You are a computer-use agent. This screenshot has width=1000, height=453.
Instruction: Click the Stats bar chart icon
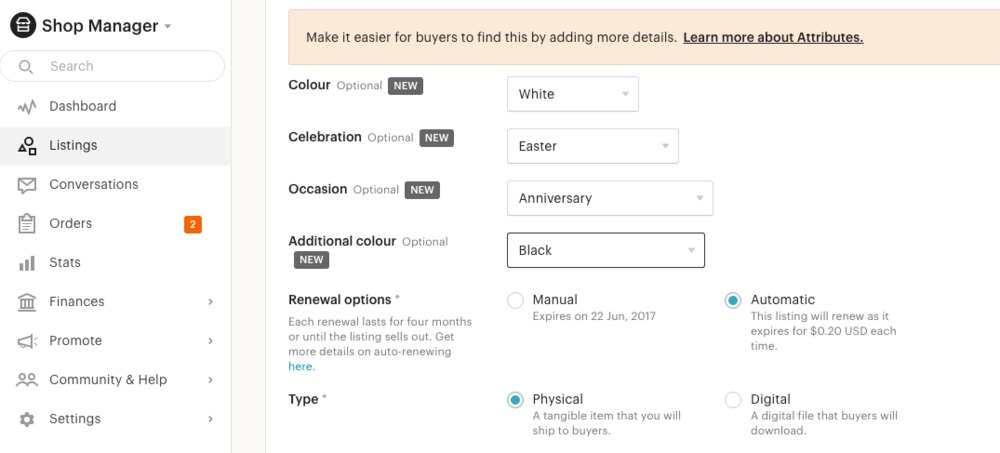click(x=27, y=263)
